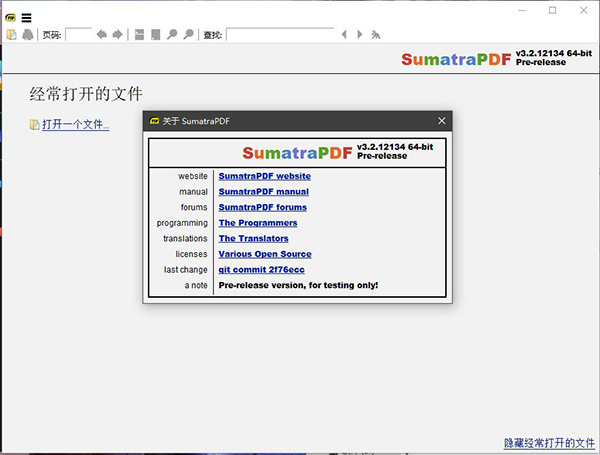
Task: Click the page number input field
Action: click(78, 34)
